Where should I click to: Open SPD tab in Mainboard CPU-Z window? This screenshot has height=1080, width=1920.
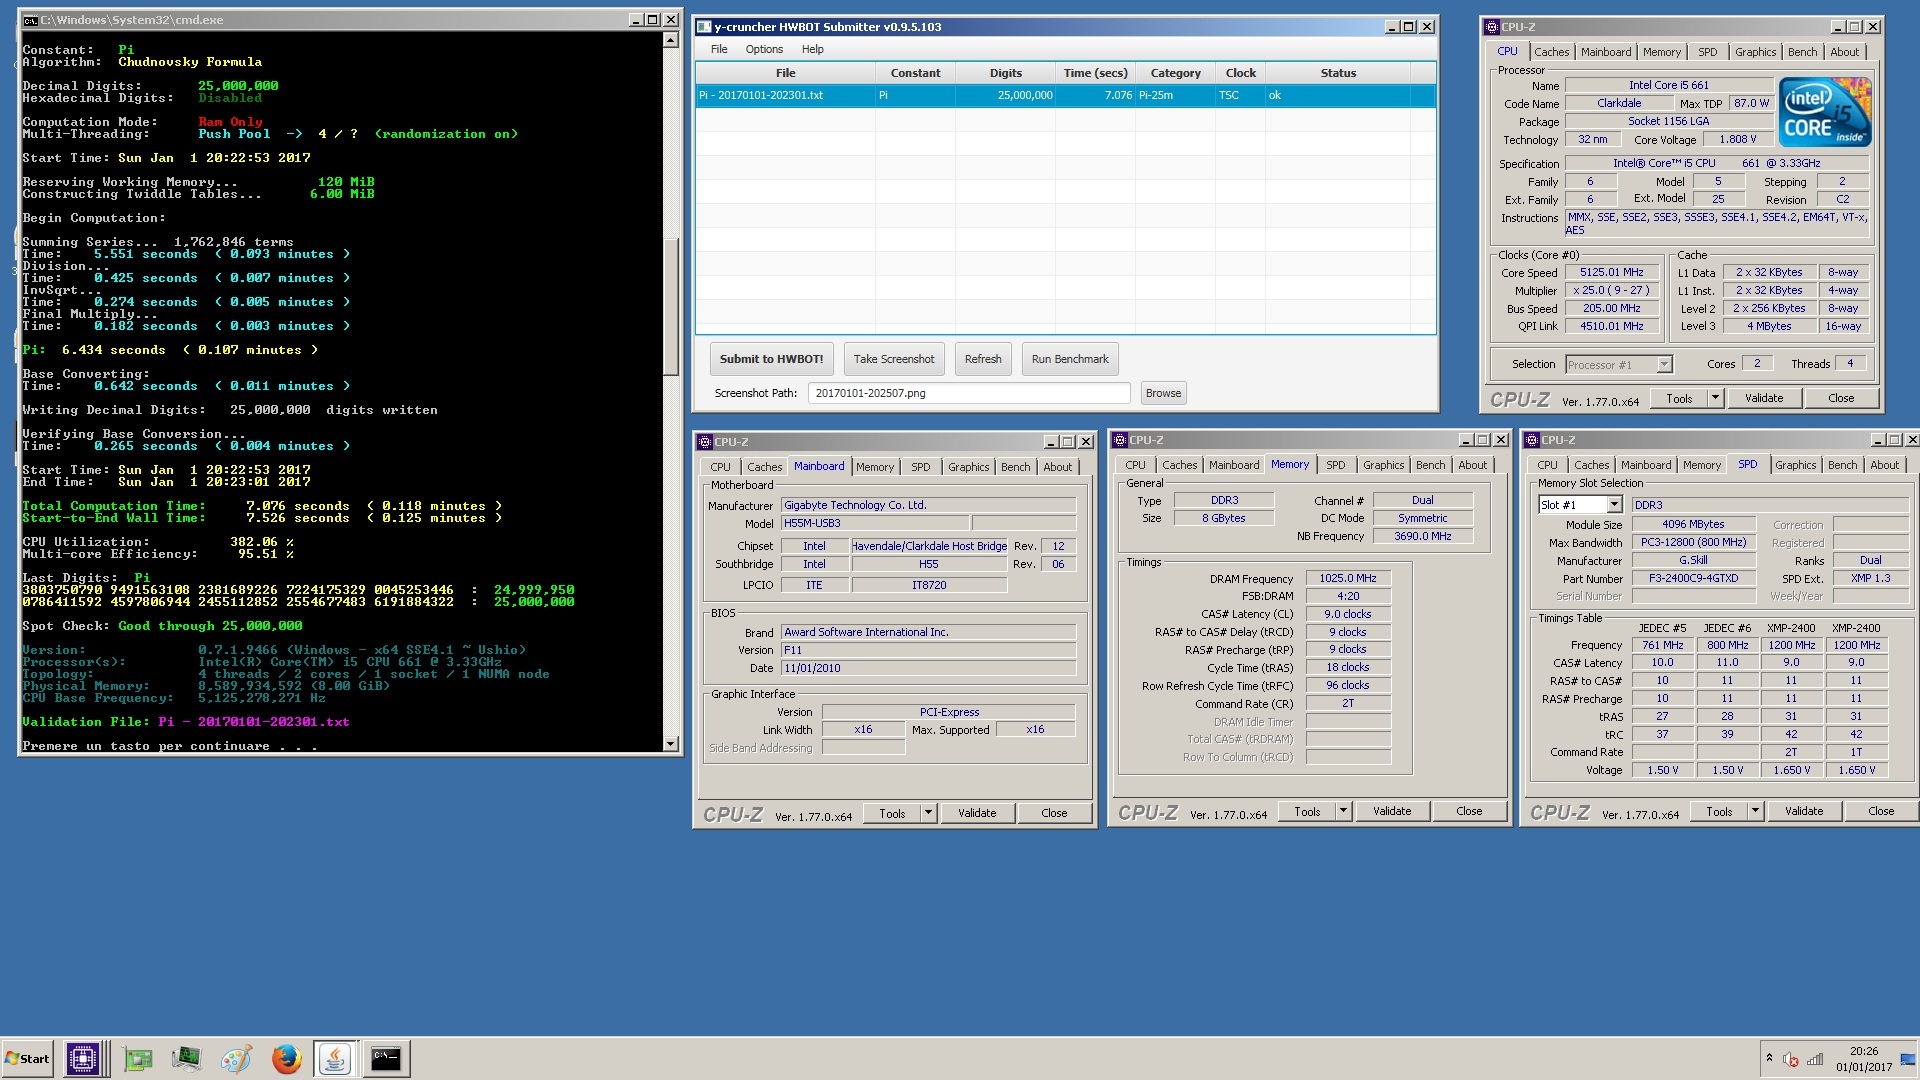click(x=920, y=467)
